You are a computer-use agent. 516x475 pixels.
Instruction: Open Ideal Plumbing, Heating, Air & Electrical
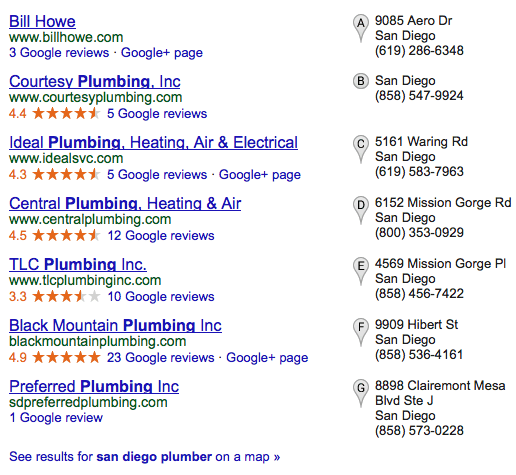[x=153, y=143]
